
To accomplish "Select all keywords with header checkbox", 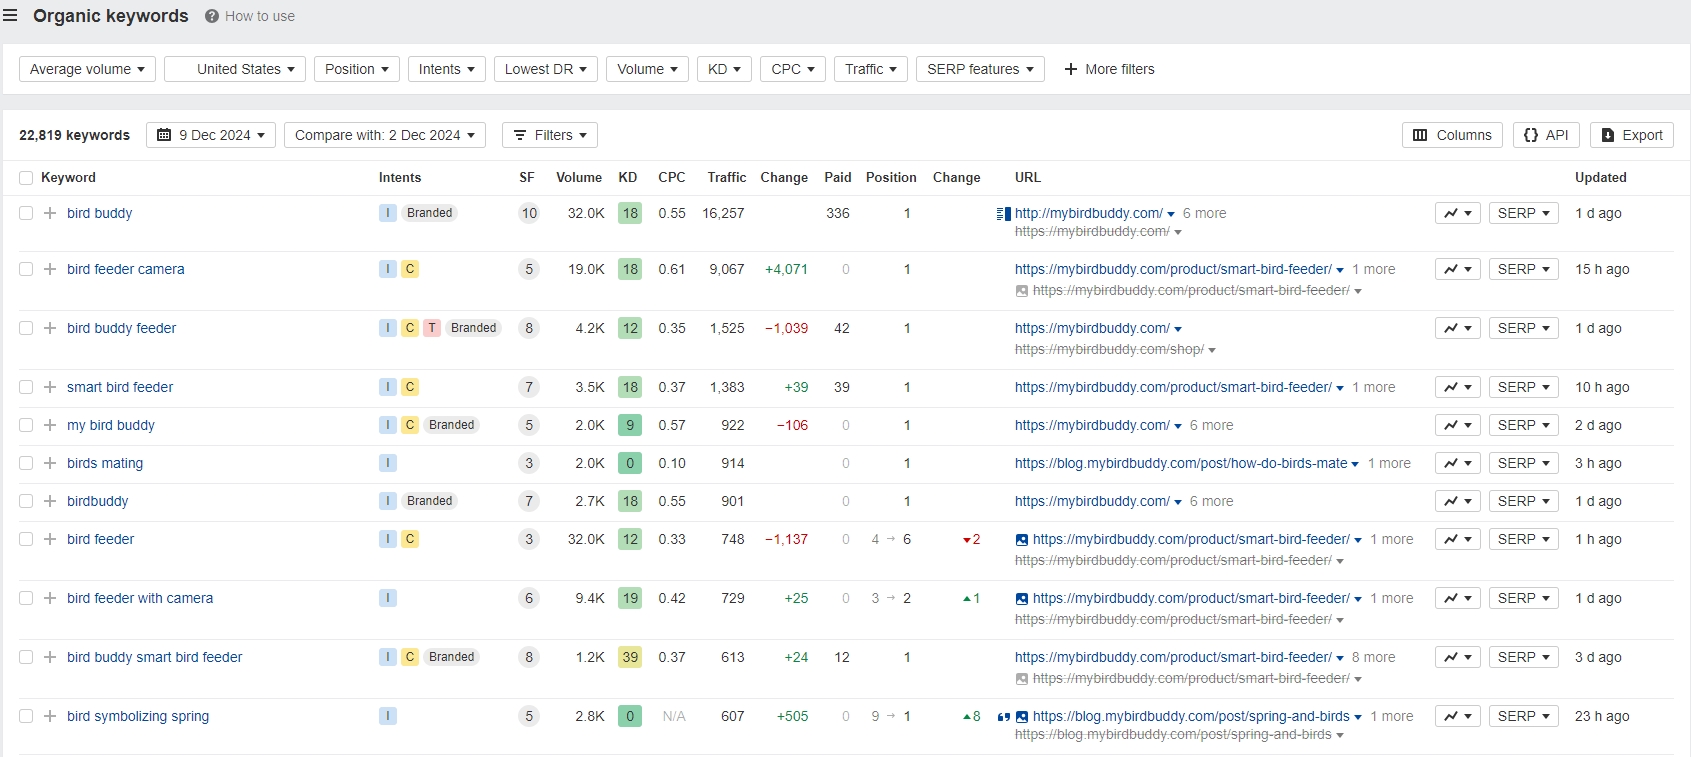I will tap(26, 178).
